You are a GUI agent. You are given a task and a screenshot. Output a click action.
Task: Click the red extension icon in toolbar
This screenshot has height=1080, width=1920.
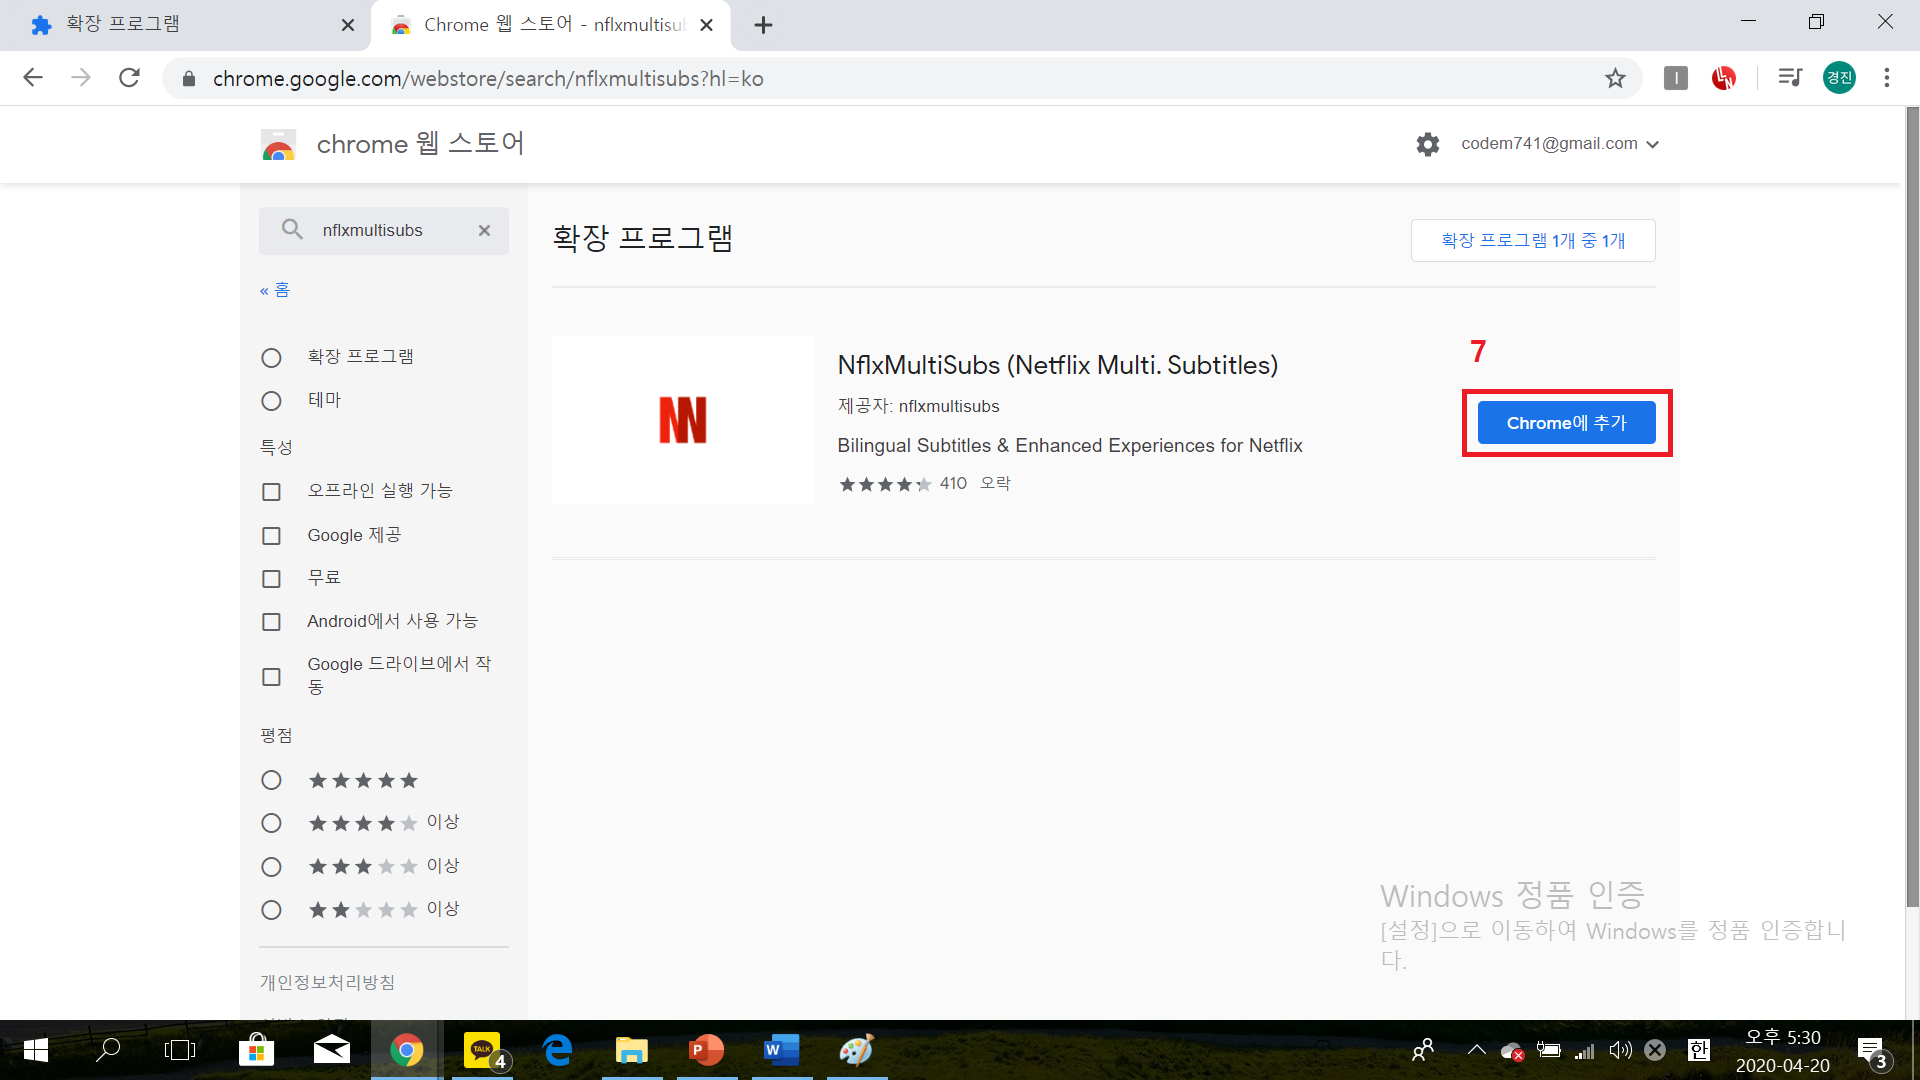point(1723,78)
